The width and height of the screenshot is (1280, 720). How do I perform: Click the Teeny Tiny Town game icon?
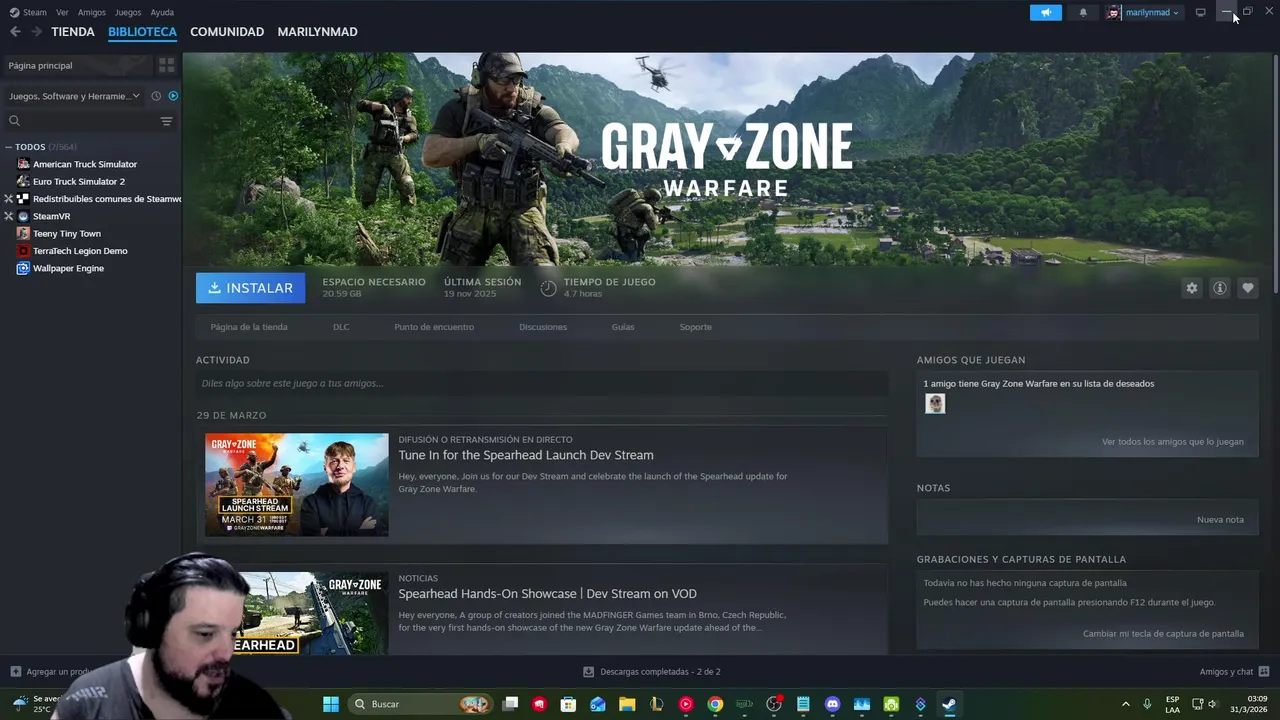(23, 233)
